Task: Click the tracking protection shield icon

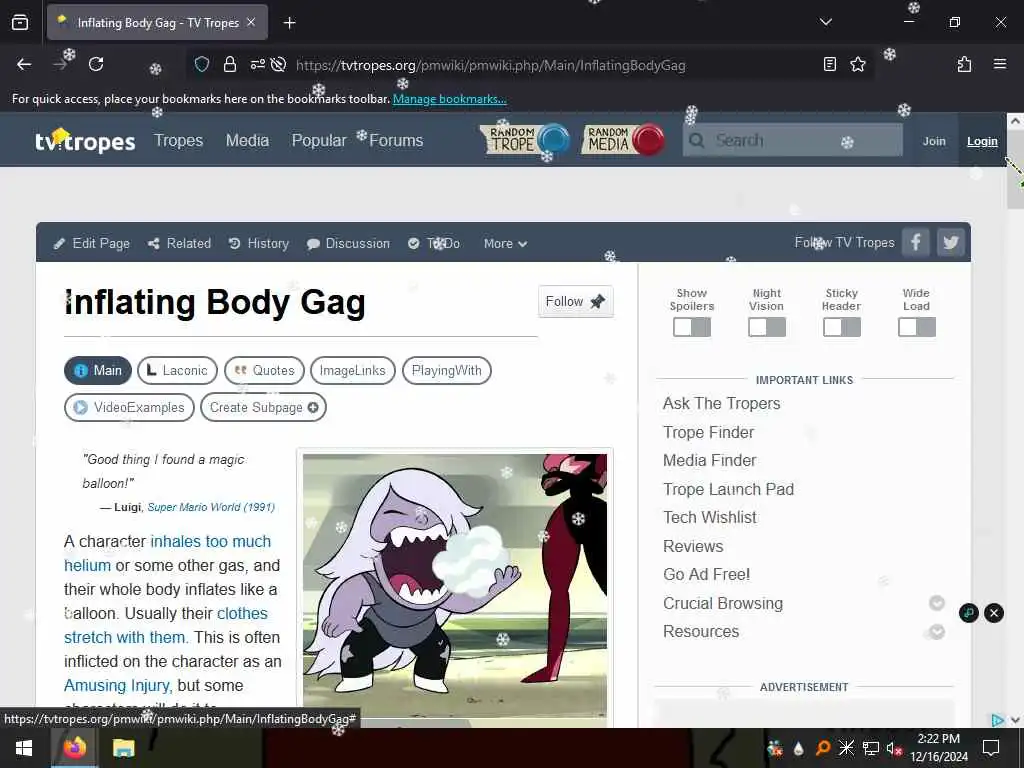Action: 202,64
